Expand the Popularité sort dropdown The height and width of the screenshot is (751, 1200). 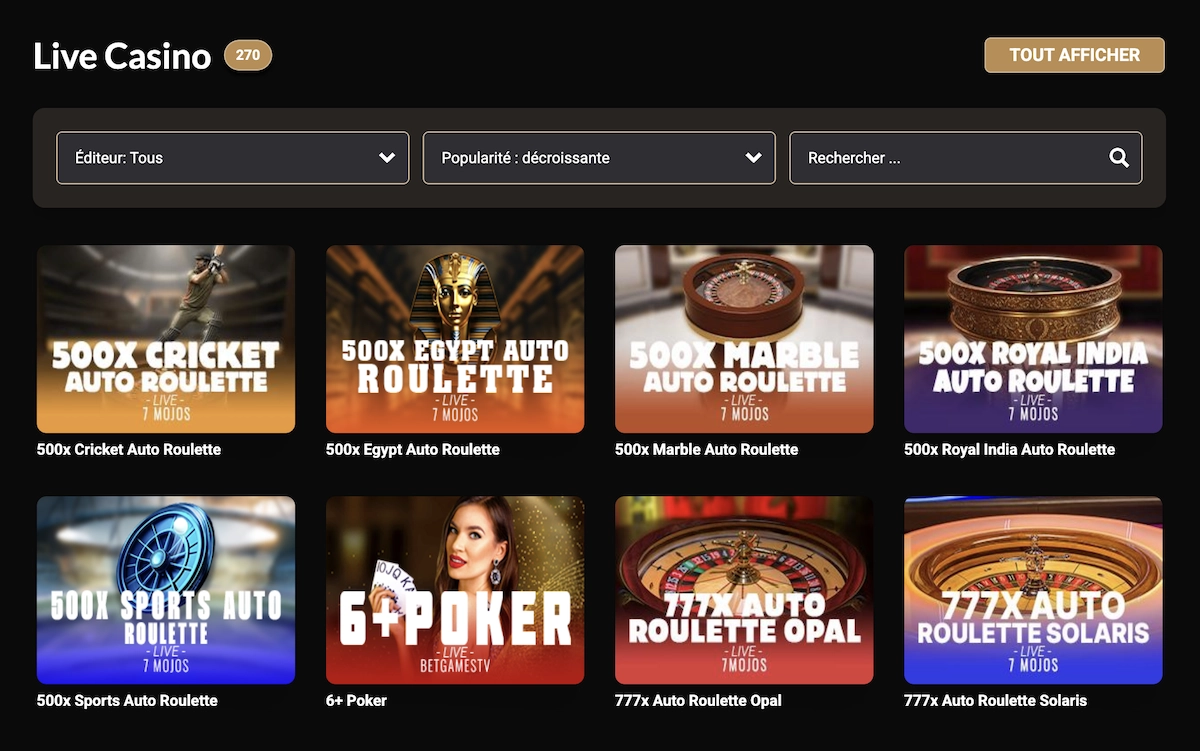pos(752,157)
